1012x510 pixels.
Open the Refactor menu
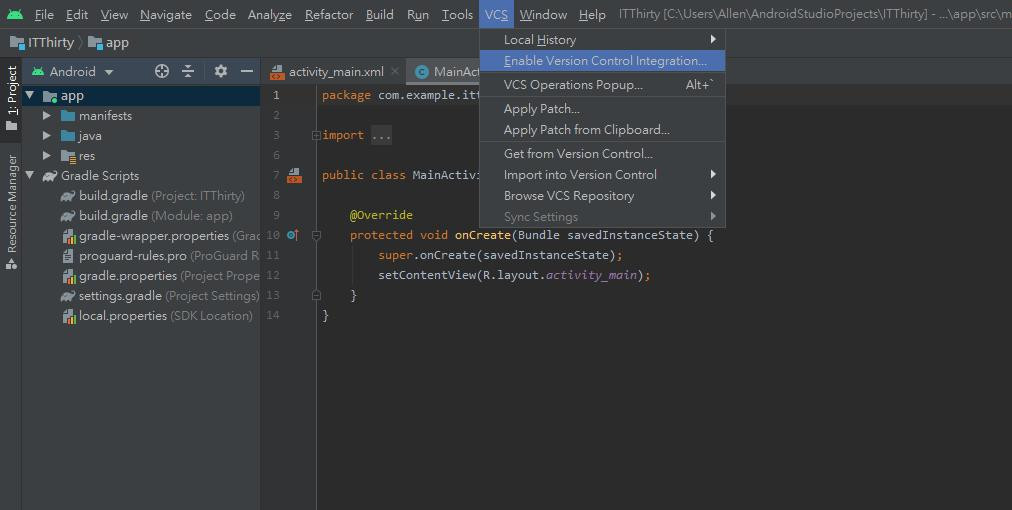tap(329, 14)
